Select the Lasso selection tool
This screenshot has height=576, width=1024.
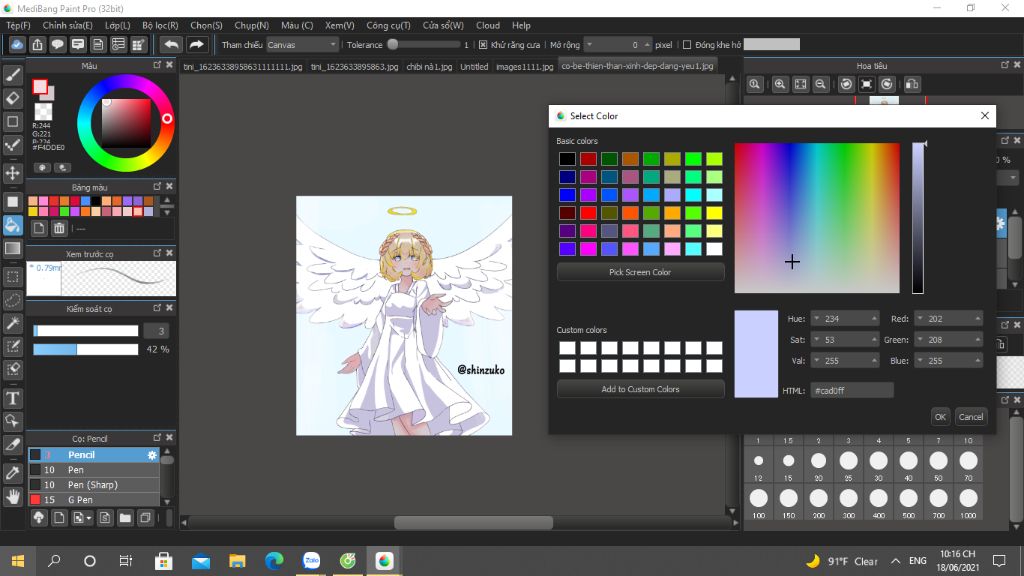[x=12, y=300]
